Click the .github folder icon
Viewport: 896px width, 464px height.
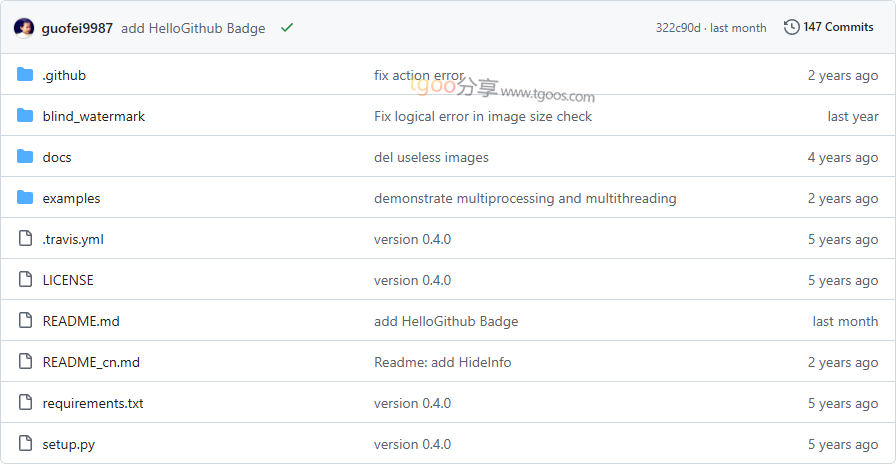point(25,75)
